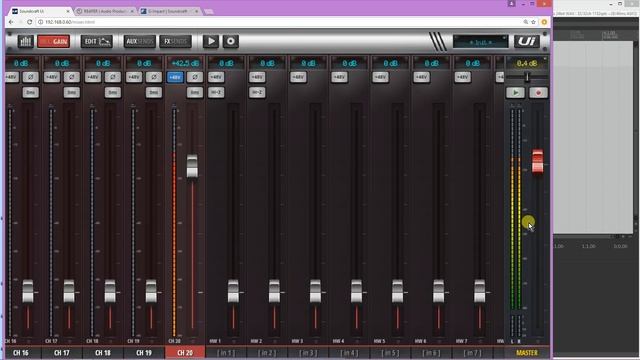Screen dimensions: 640x360
Task: Click the browser back arrow
Action: [x=11, y=22]
